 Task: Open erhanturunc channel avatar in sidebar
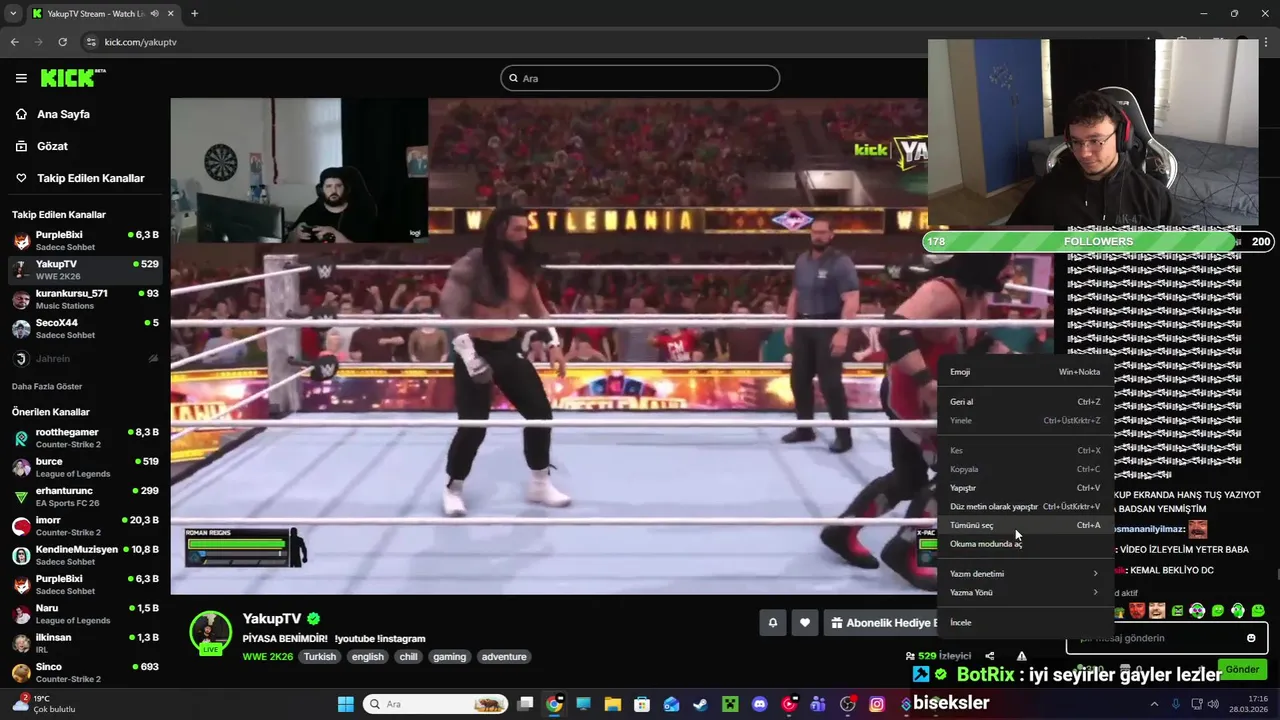tap(21, 497)
